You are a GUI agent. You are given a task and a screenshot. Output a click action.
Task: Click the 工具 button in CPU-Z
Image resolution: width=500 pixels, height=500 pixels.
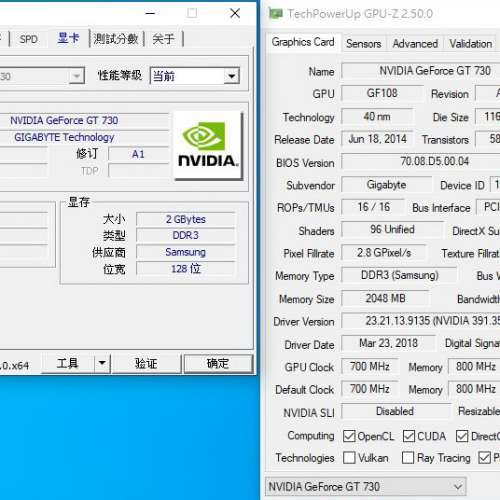(x=68, y=363)
